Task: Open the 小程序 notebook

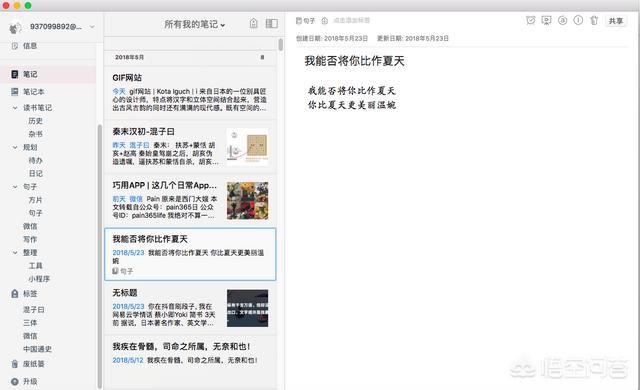Action: 39,279
